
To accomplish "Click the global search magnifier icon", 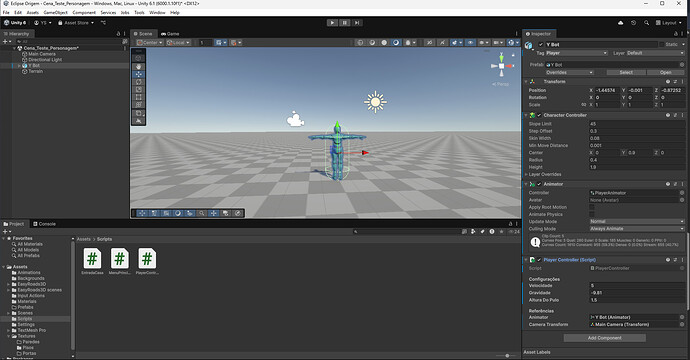I will 646,22.
